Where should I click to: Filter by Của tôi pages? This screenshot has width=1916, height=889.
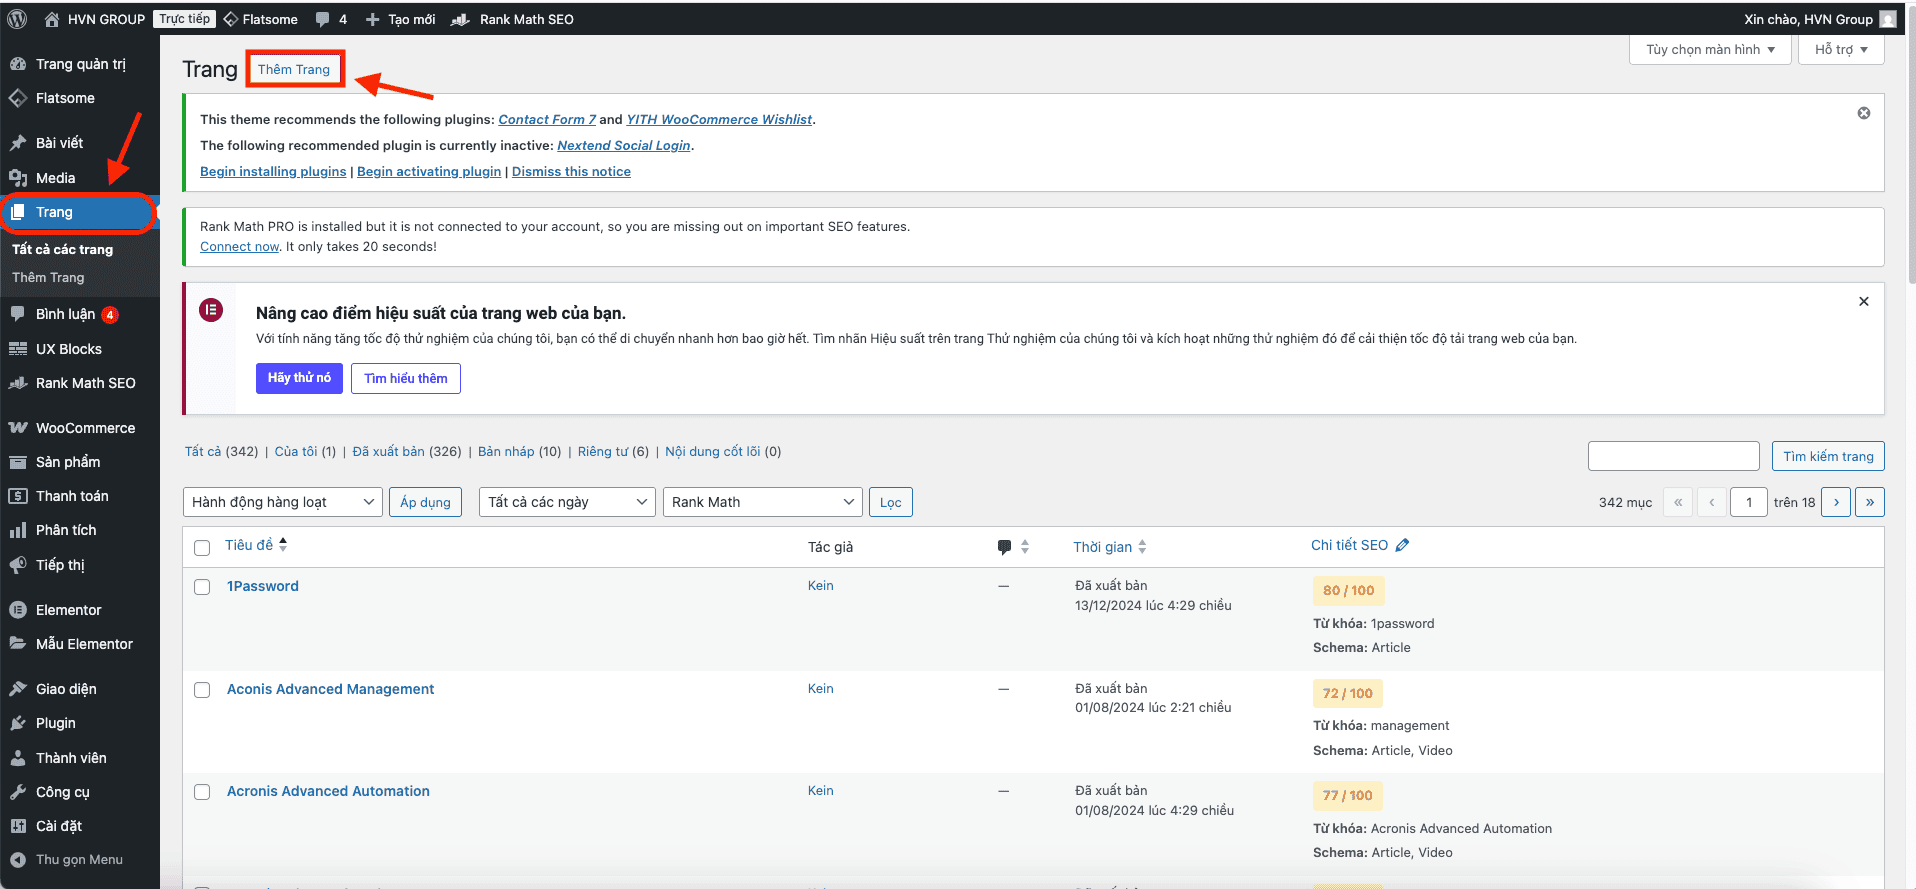296,452
